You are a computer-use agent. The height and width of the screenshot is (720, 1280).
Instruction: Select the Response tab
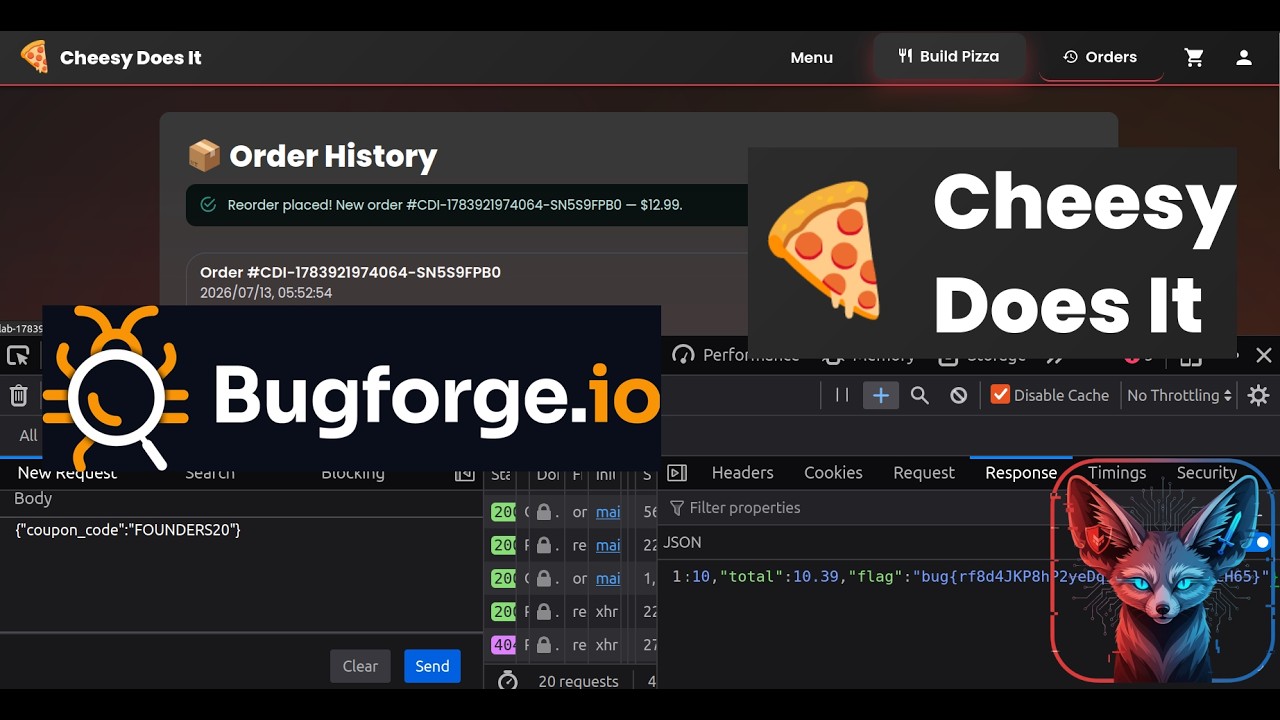coord(1021,473)
